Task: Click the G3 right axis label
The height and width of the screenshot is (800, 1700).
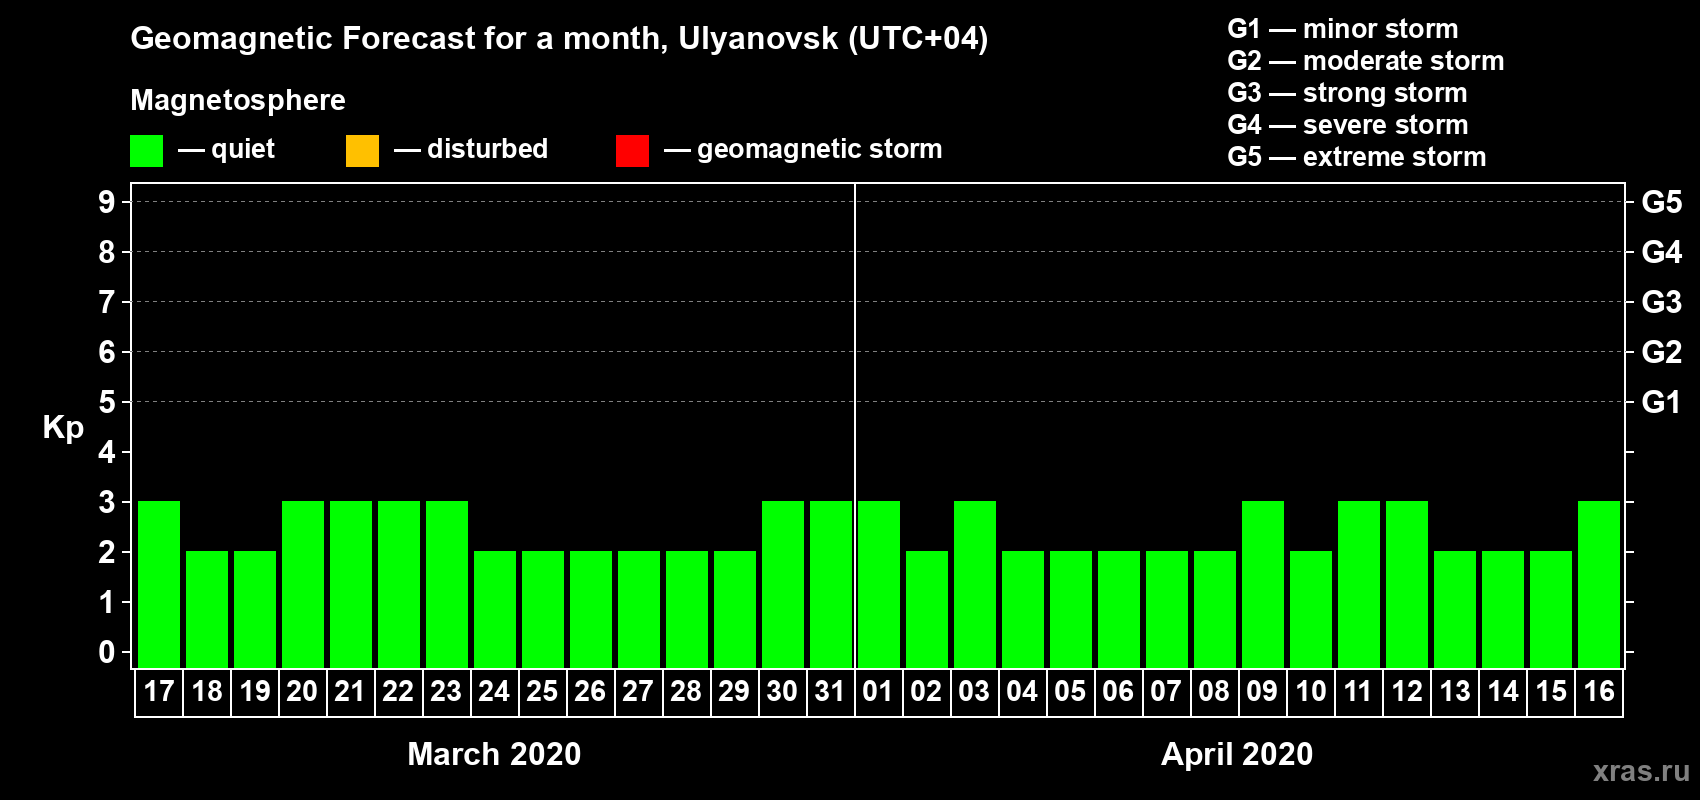Action: 1662,302
